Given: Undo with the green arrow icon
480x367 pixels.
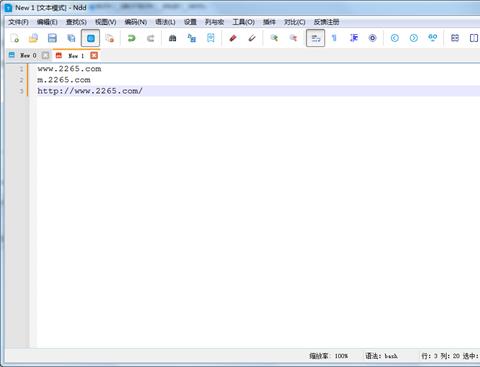Looking at the screenshot, I should [132, 38].
